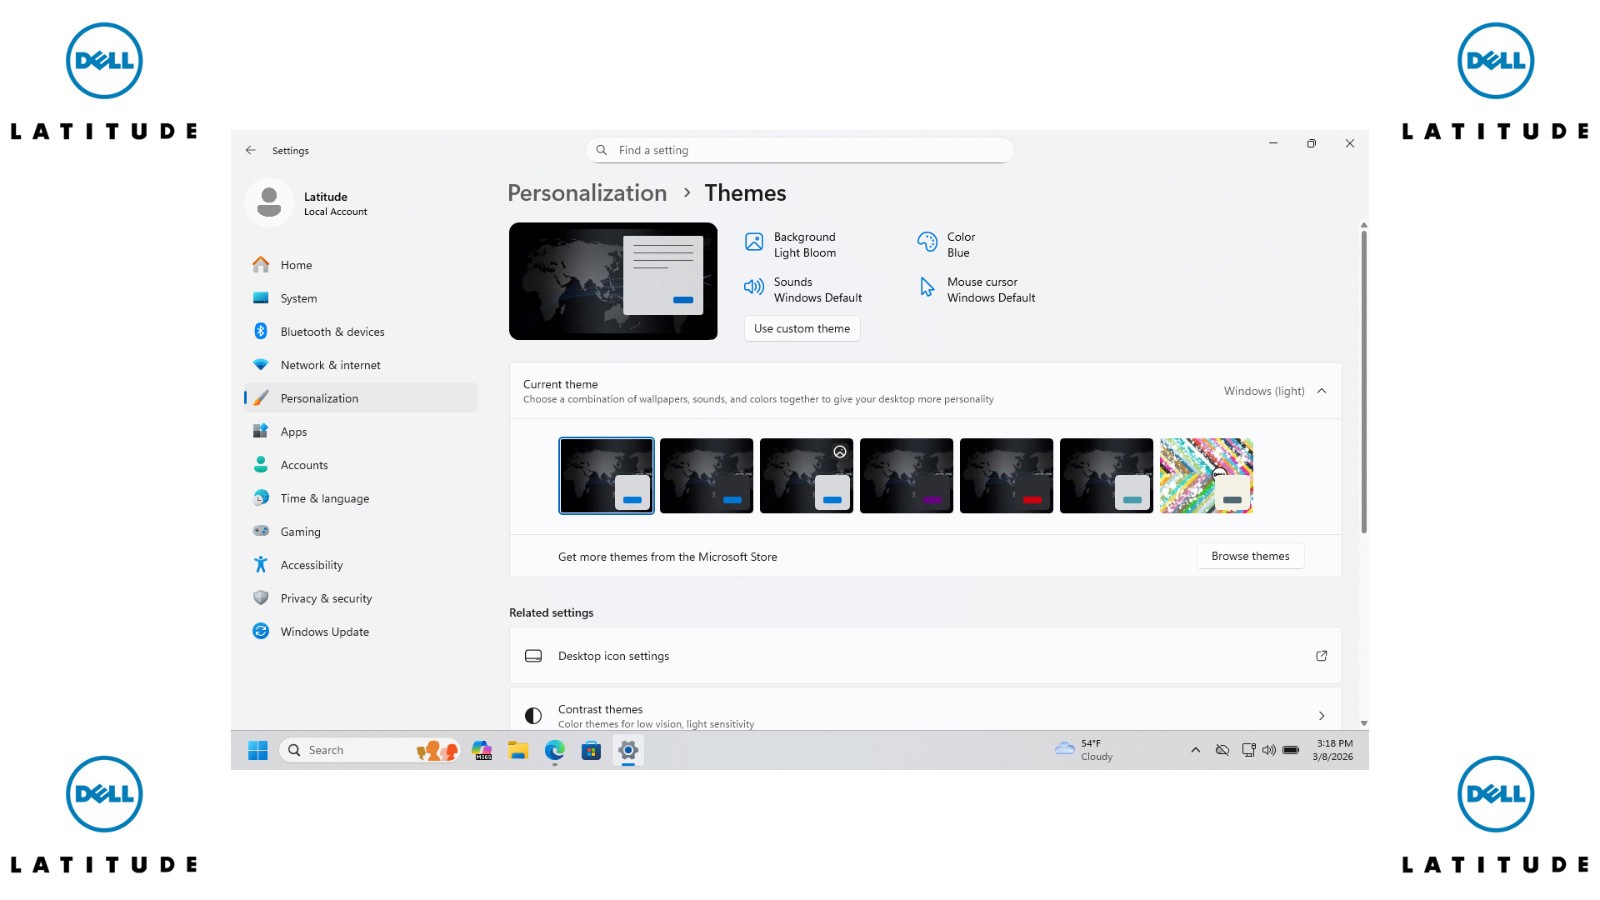This screenshot has height=900, width=1600.
Task: Click the Find a setting search box
Action: [799, 150]
